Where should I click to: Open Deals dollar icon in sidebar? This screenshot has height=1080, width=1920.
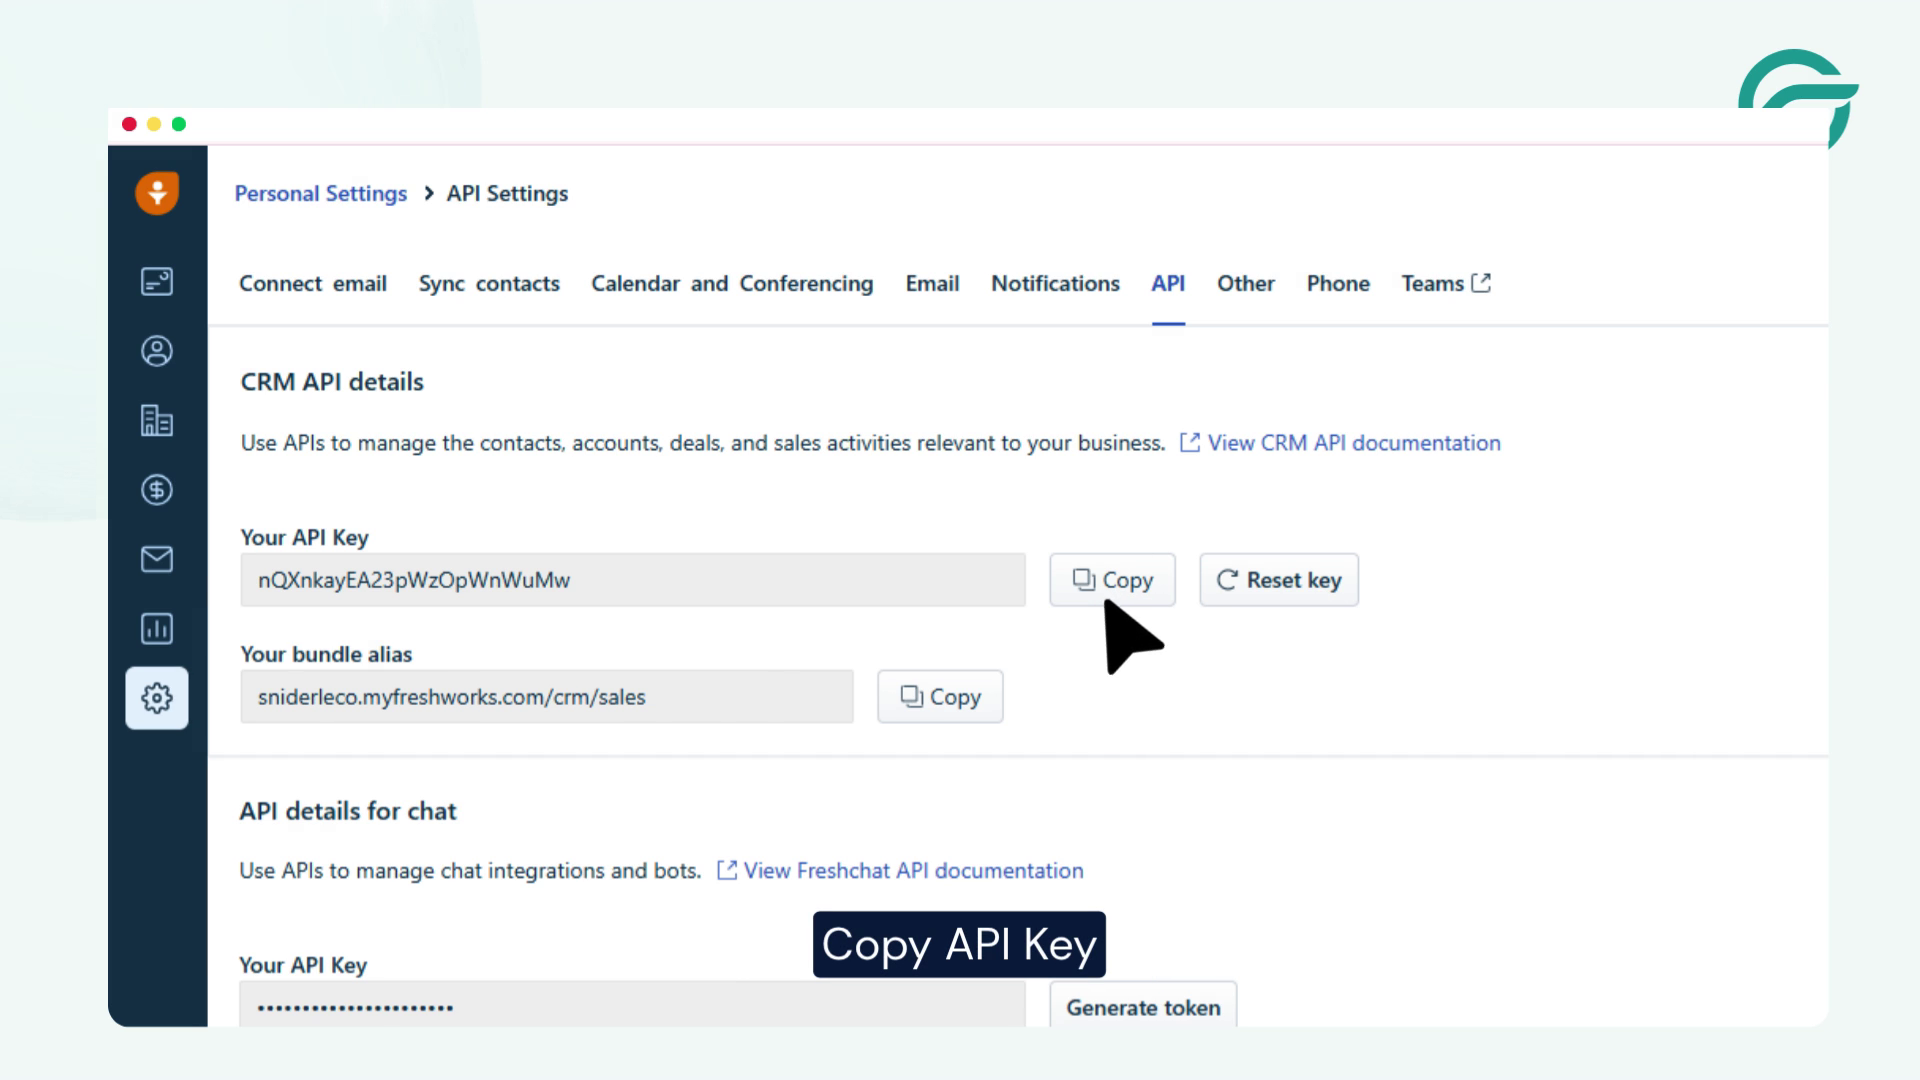(157, 490)
